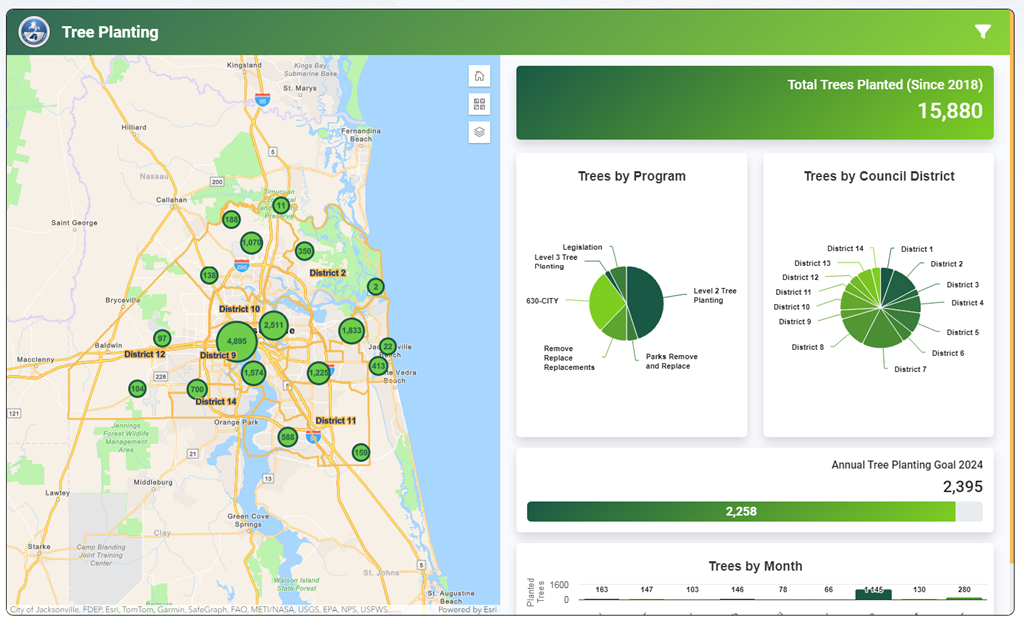The height and width of the screenshot is (625, 1024).
Task: Click the 630-CITY pie slice
Action: click(606, 301)
